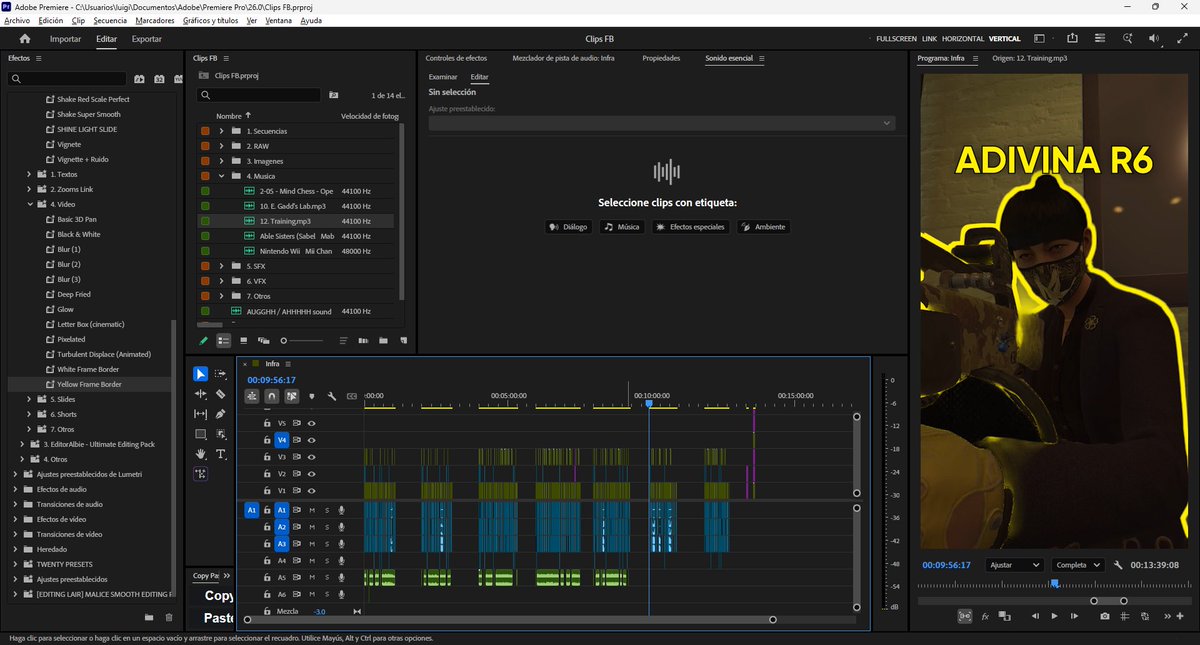Click the Program Monitor wrench settings
1200x645 pixels.
pos(1118,565)
